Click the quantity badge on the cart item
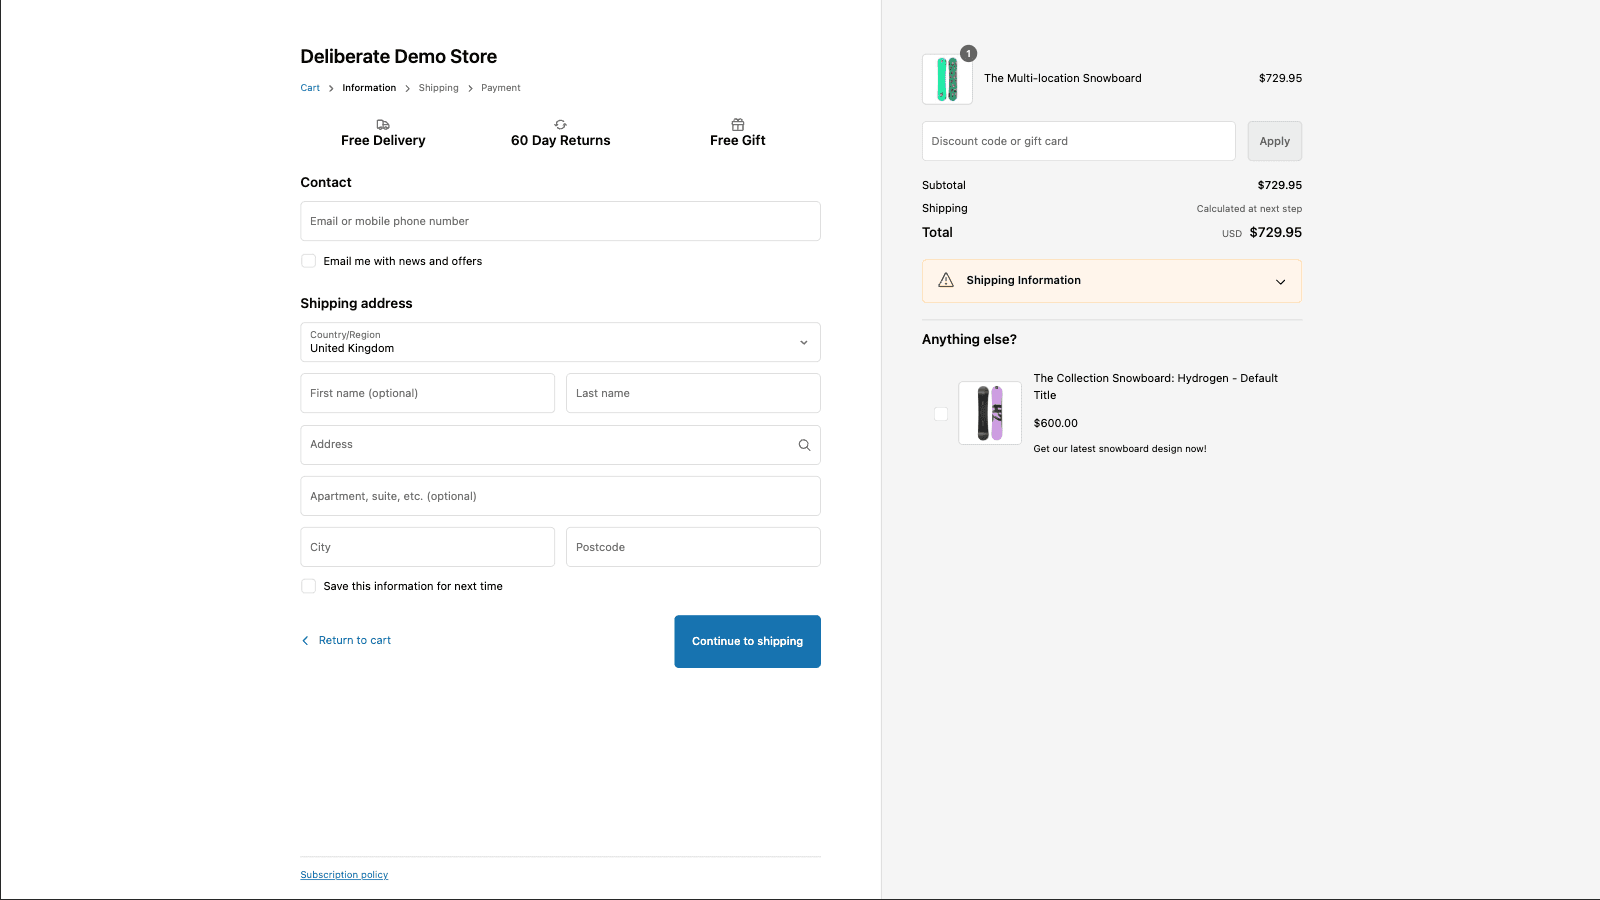Image resolution: width=1600 pixels, height=900 pixels. 967,54
